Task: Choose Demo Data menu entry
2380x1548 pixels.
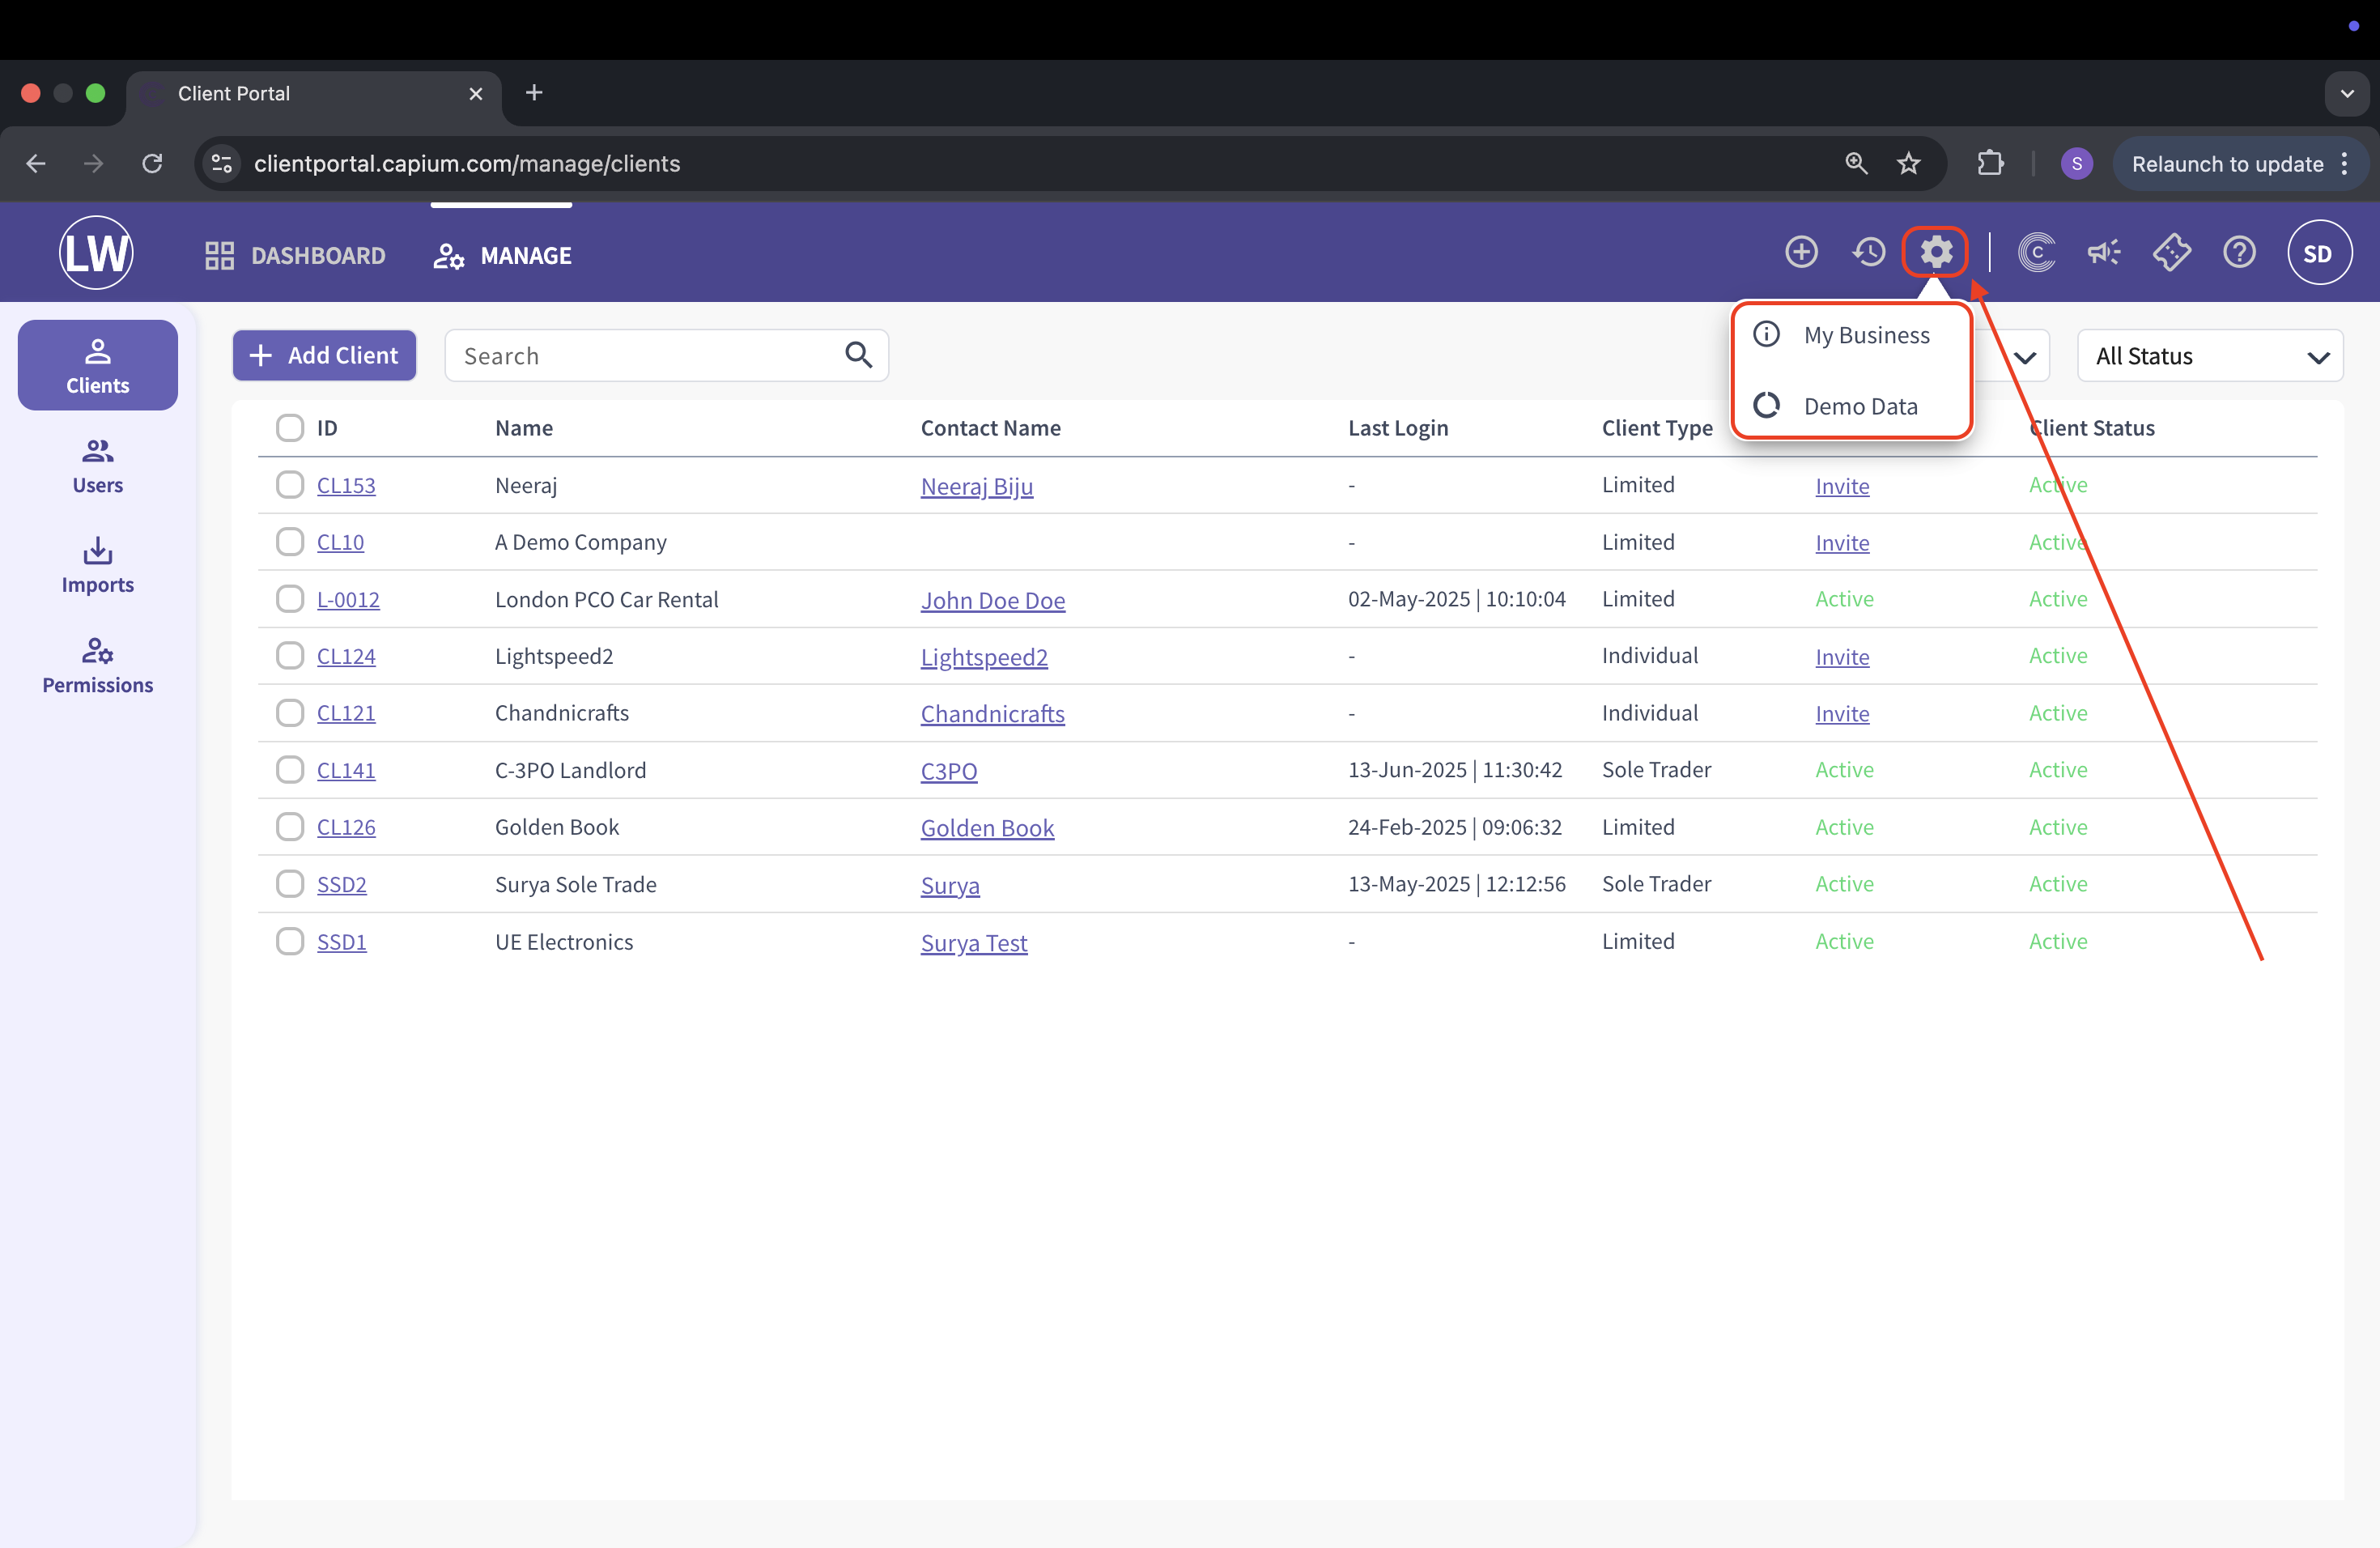Action: (1860, 406)
